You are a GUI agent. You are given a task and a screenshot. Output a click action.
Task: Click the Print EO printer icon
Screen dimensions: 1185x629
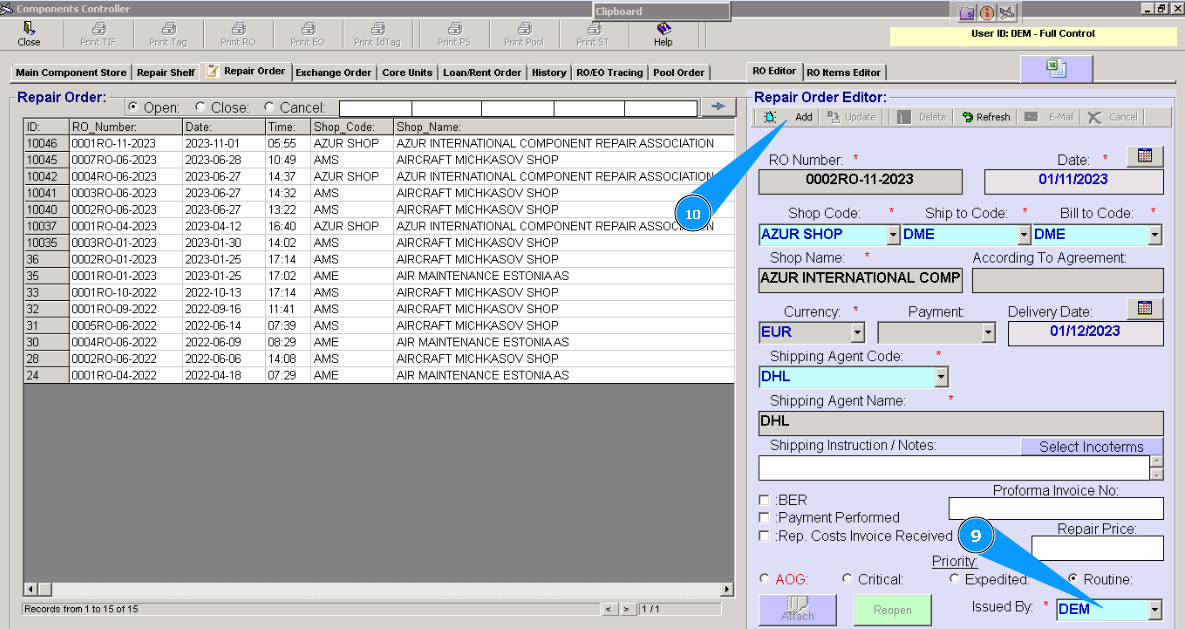tap(308, 28)
